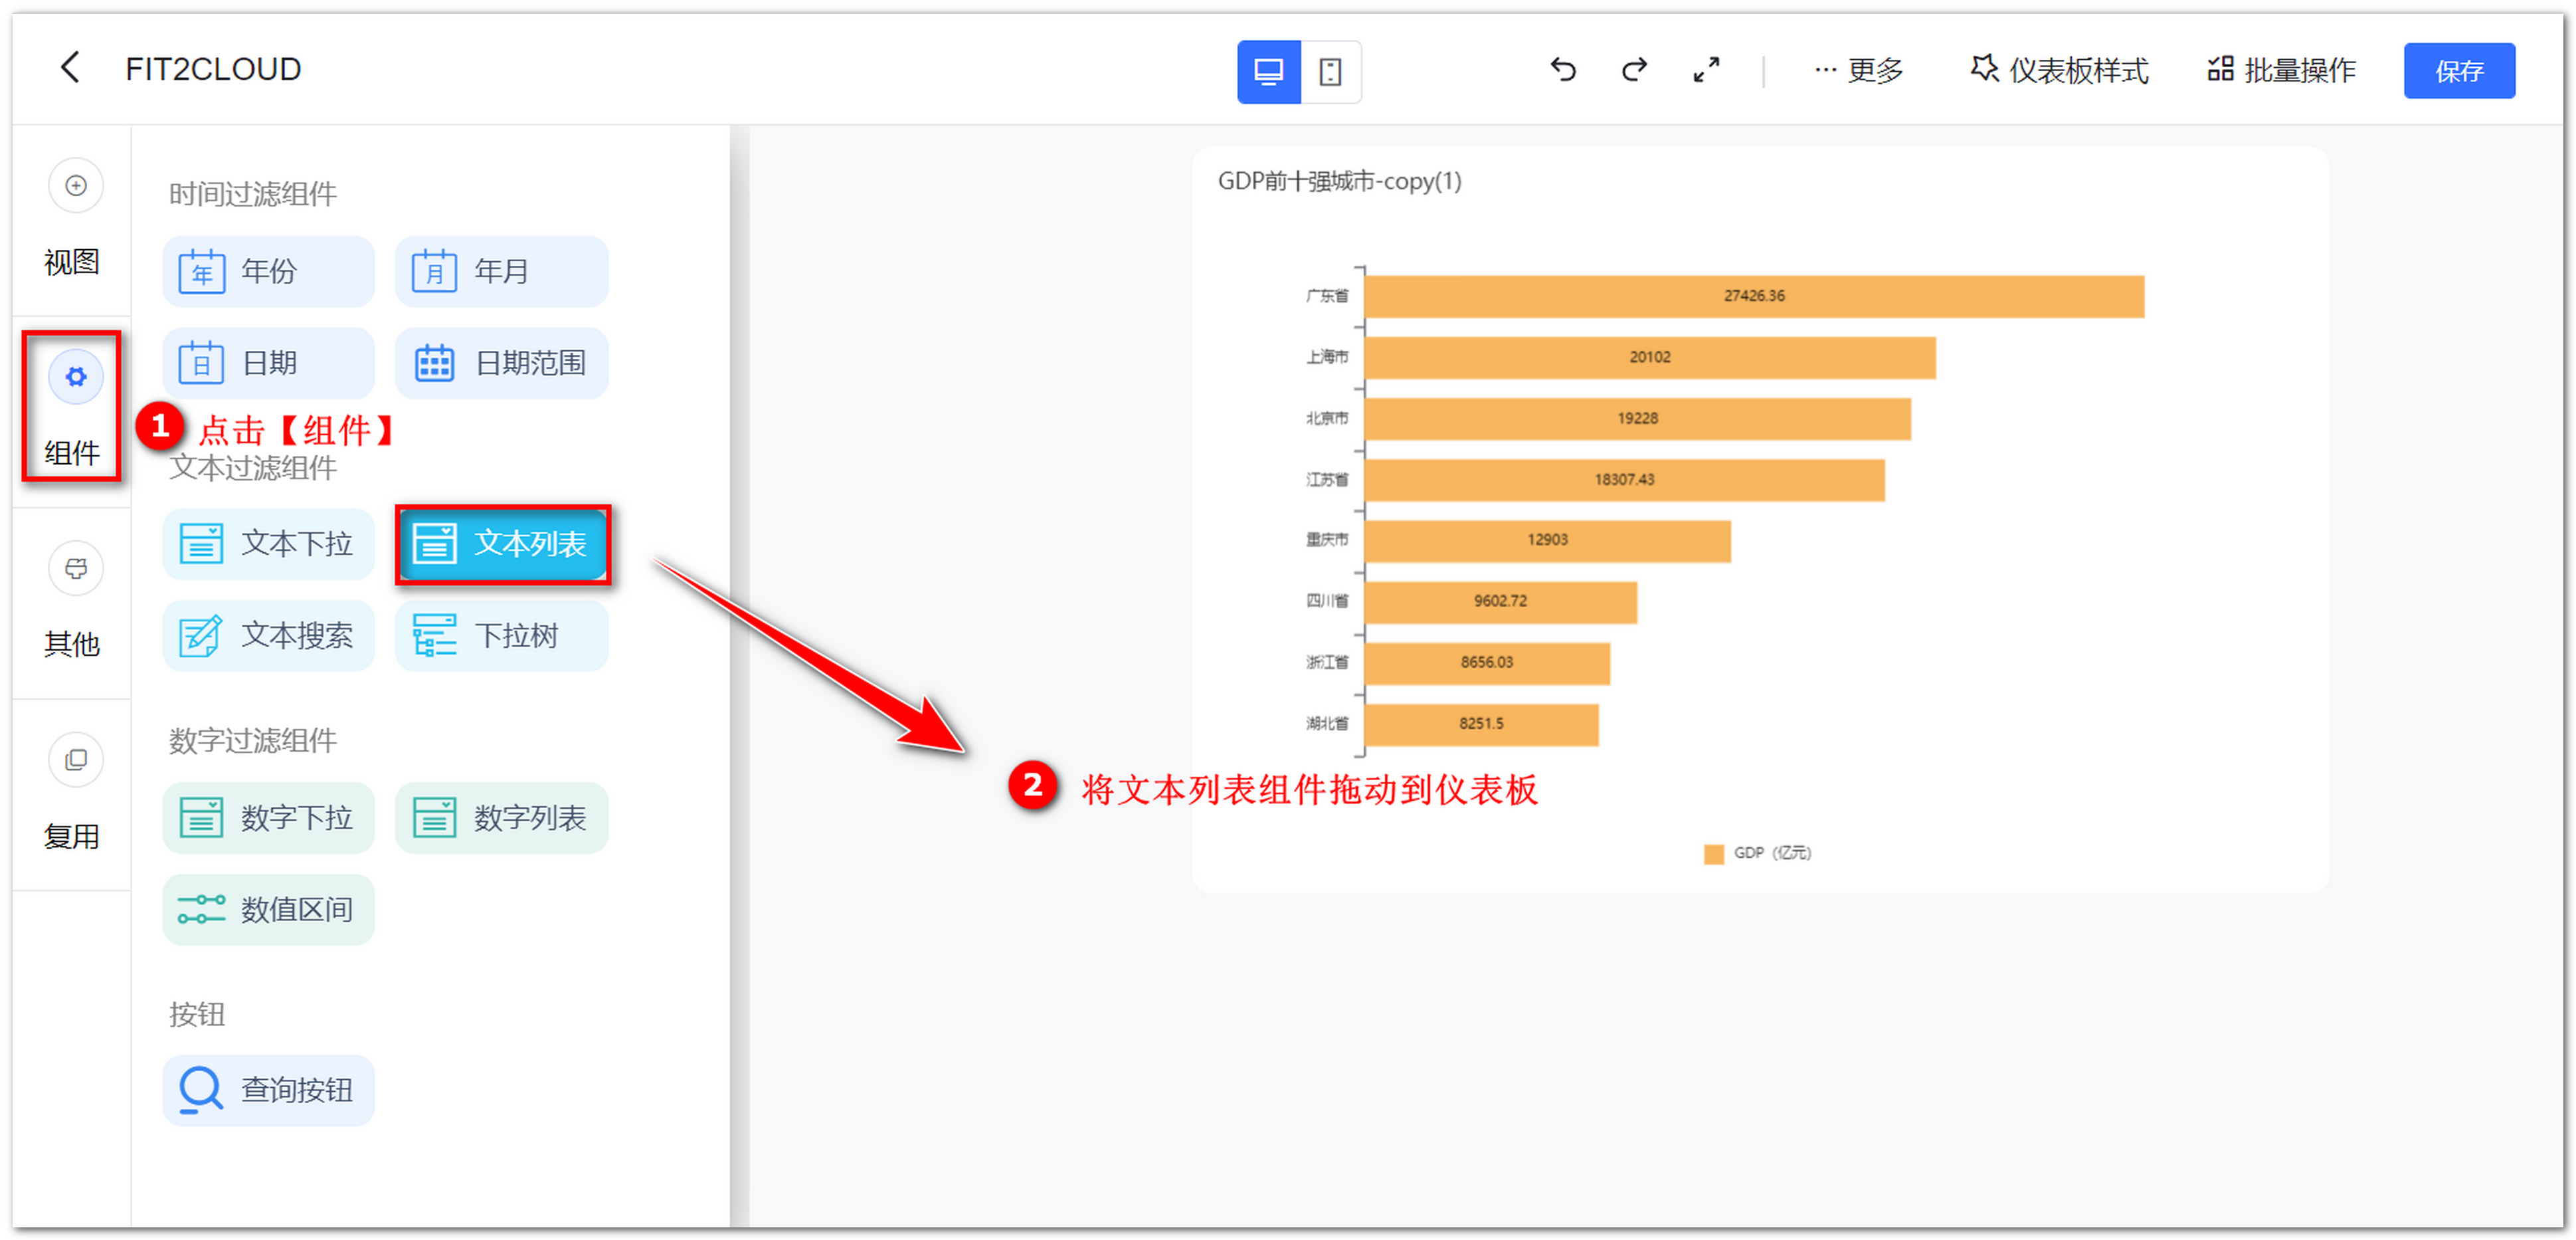Select the 年月 year-month filter component

[501, 271]
